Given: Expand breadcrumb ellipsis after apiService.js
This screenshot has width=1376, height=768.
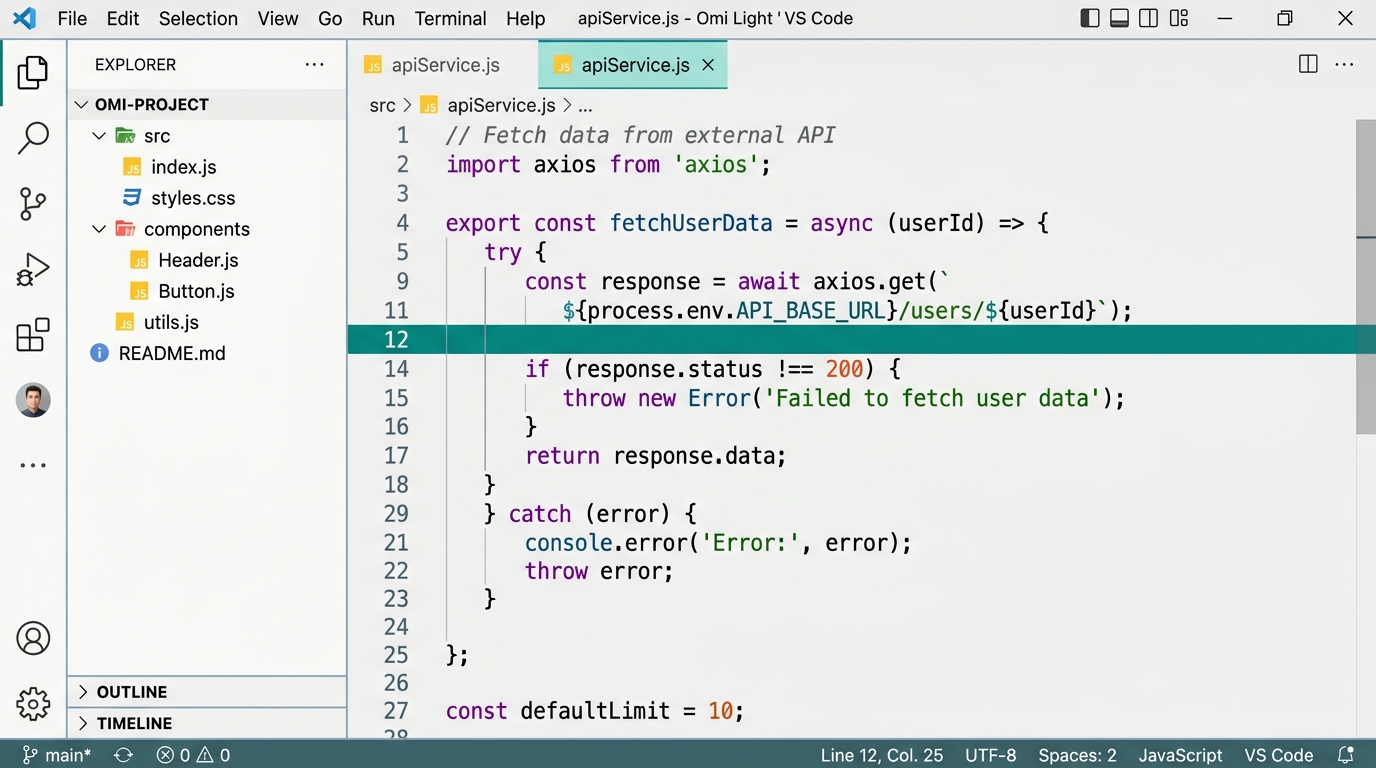Looking at the screenshot, I should point(585,105).
